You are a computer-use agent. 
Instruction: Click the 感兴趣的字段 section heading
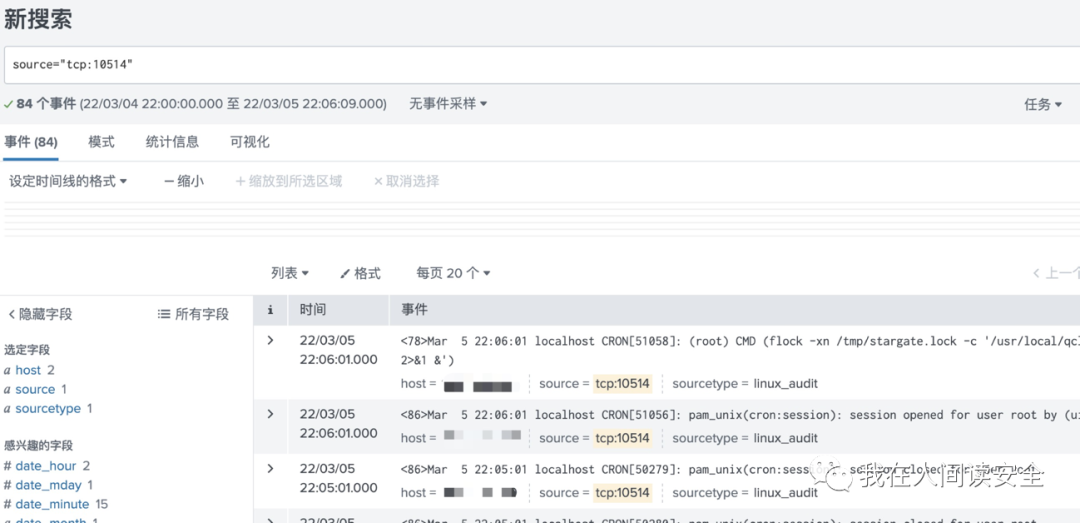[x=39, y=446]
